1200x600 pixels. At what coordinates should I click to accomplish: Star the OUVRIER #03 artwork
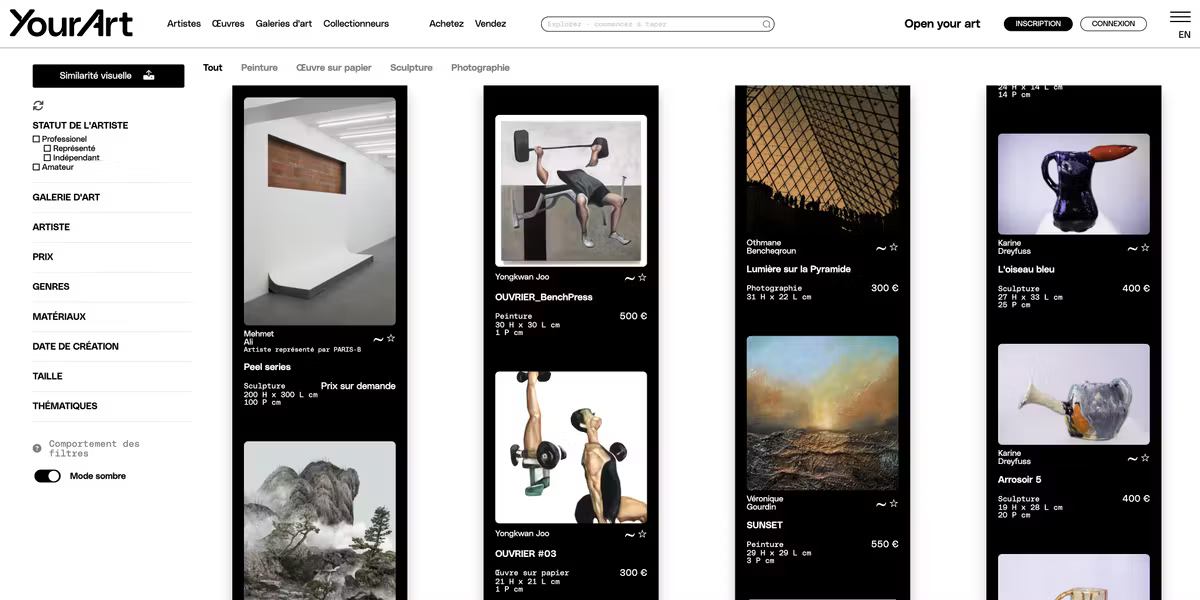click(642, 534)
